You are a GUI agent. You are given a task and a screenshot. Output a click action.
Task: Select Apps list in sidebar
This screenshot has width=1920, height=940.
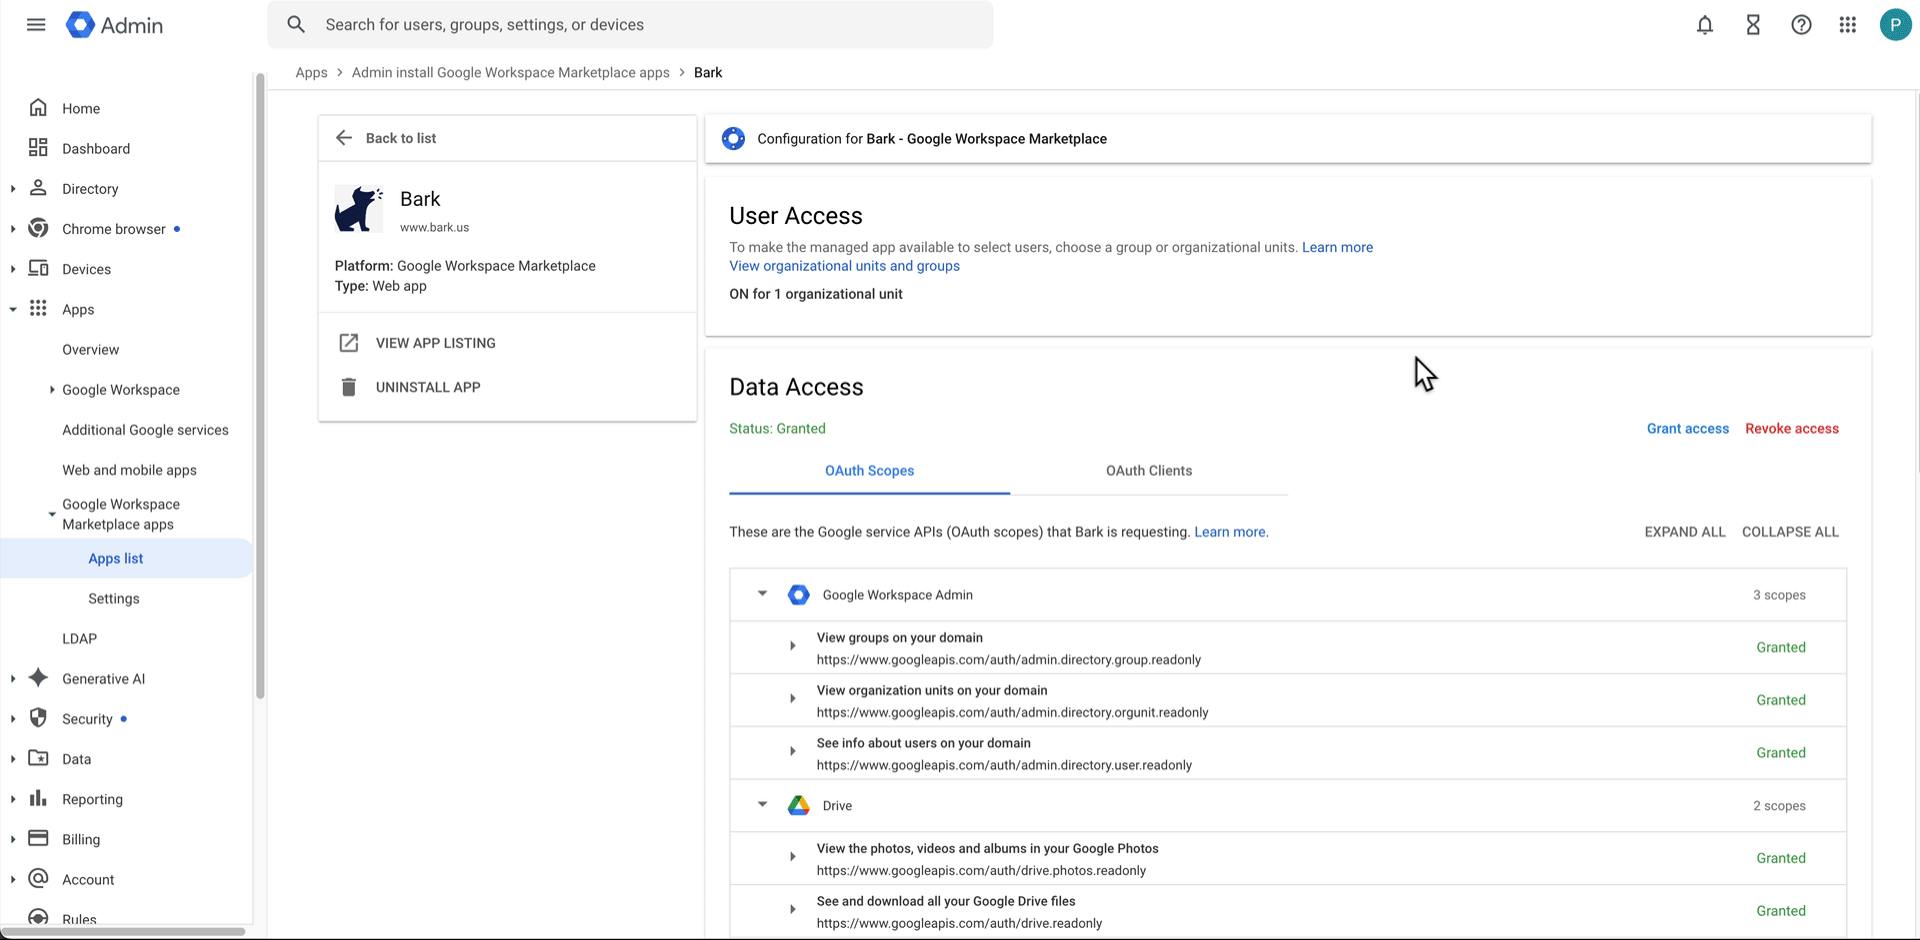click(126, 558)
